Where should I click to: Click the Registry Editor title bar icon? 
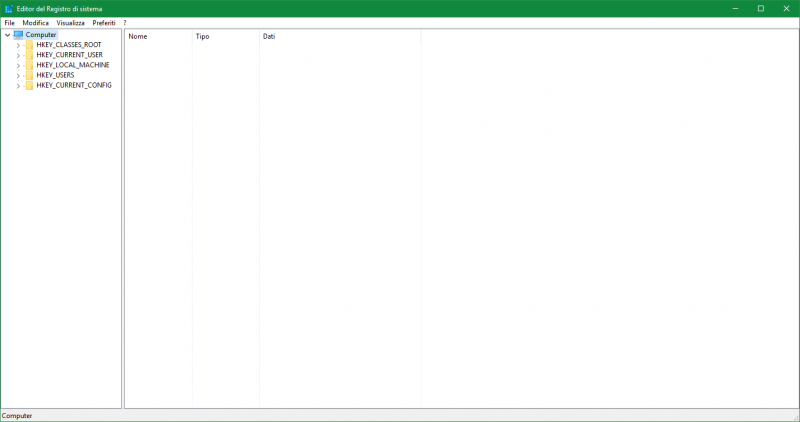pyautogui.click(x=9, y=9)
